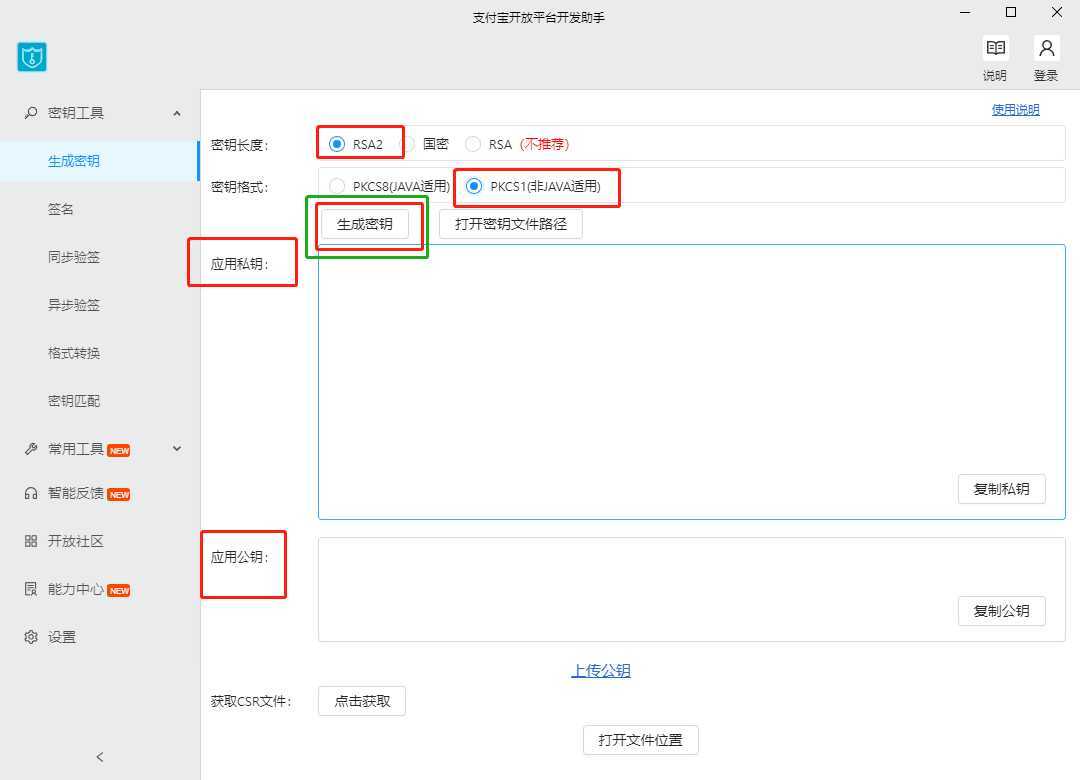Click the 常用工具 wrench icon
This screenshot has width=1080, height=780.
click(x=30, y=449)
